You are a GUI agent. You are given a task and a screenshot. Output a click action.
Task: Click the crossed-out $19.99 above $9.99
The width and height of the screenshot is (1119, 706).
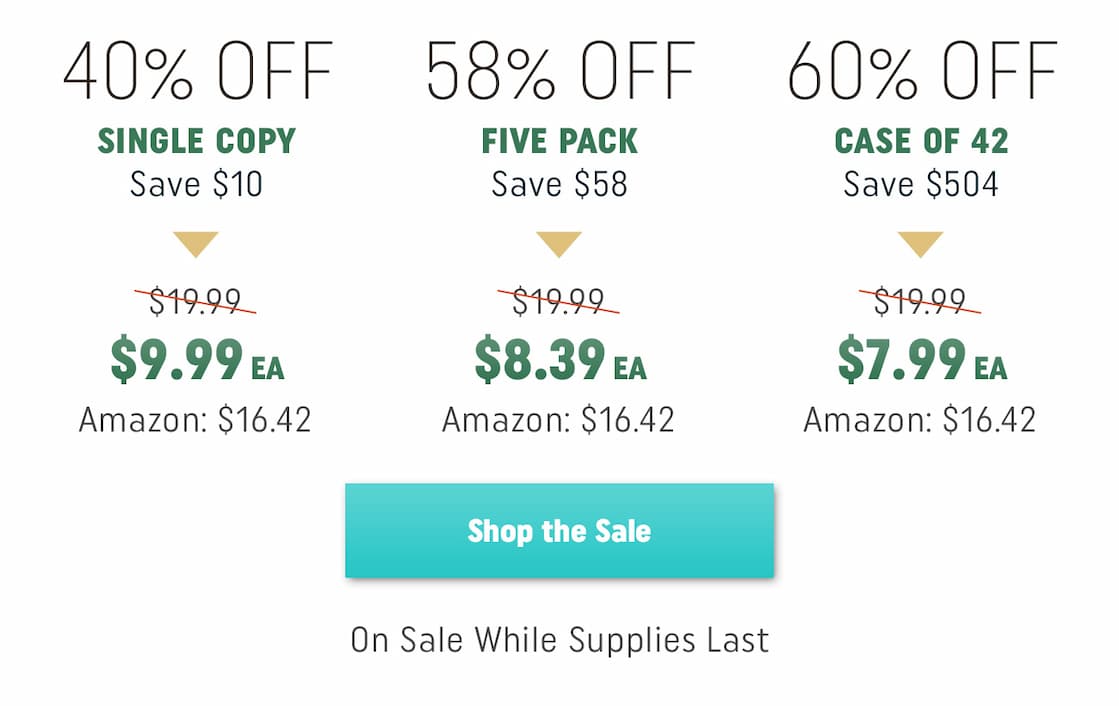pos(195,300)
